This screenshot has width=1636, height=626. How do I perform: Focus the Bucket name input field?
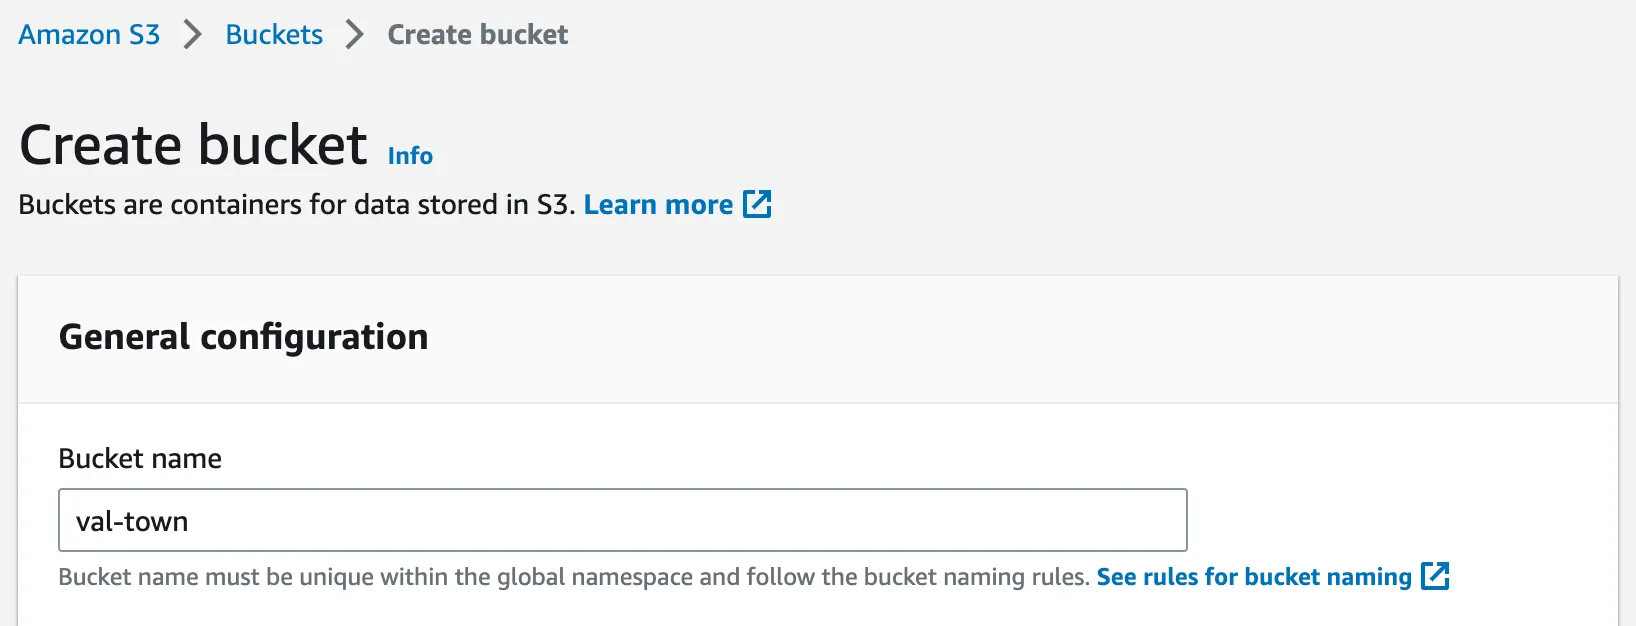622,520
